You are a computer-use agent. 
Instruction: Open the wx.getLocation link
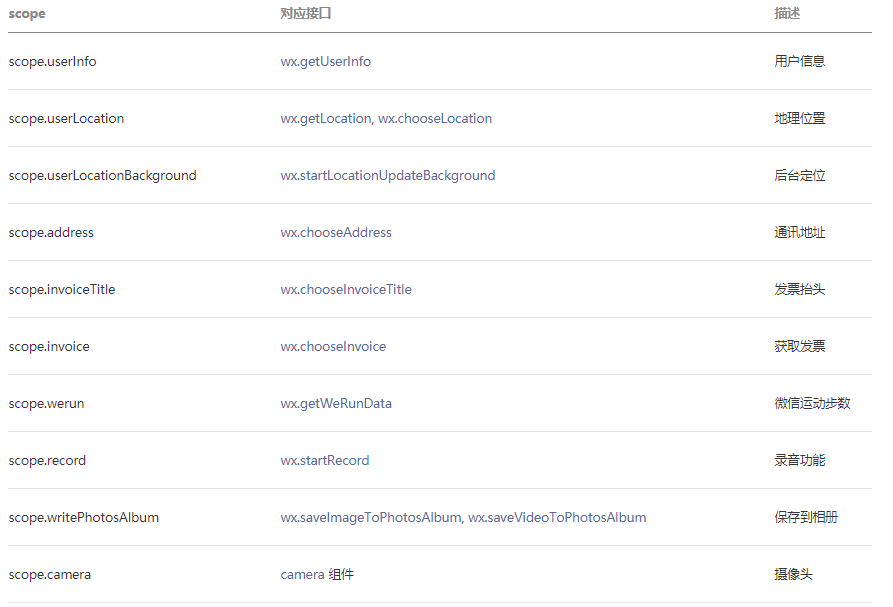click(326, 118)
